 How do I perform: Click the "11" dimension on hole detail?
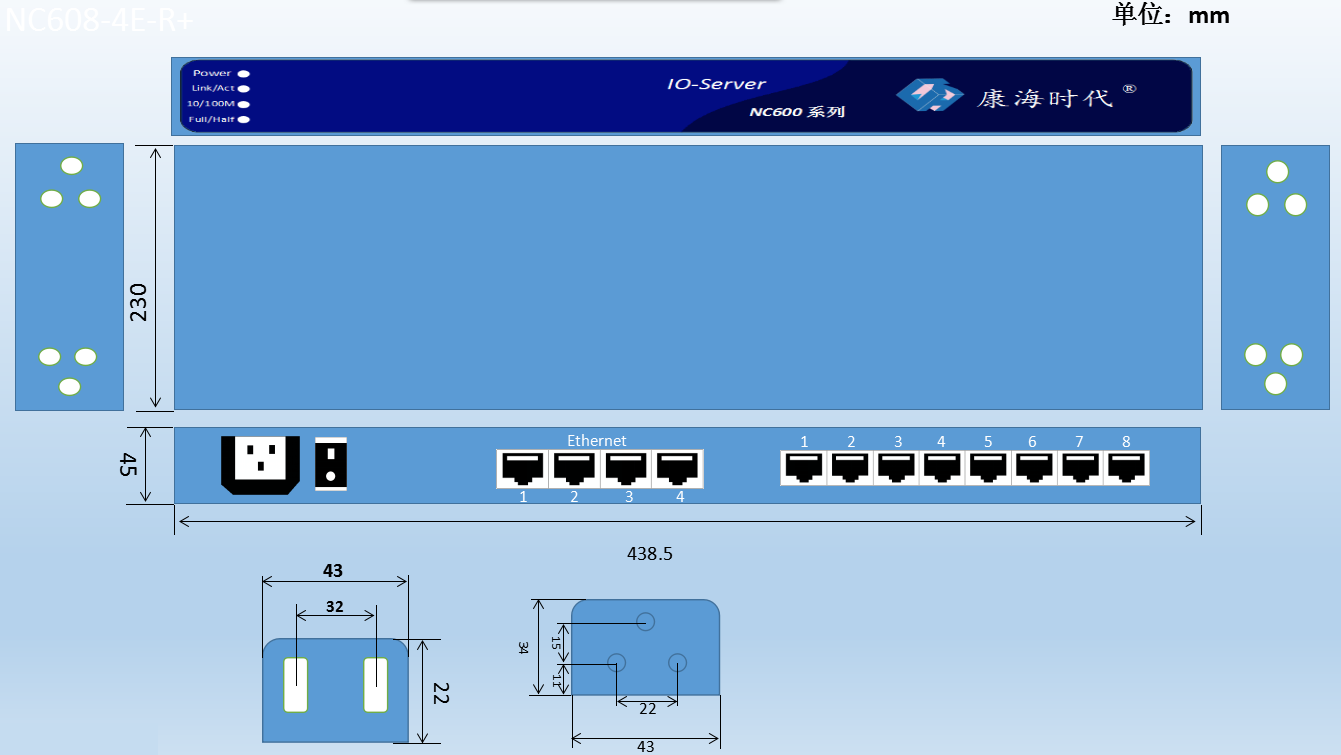coord(556,680)
